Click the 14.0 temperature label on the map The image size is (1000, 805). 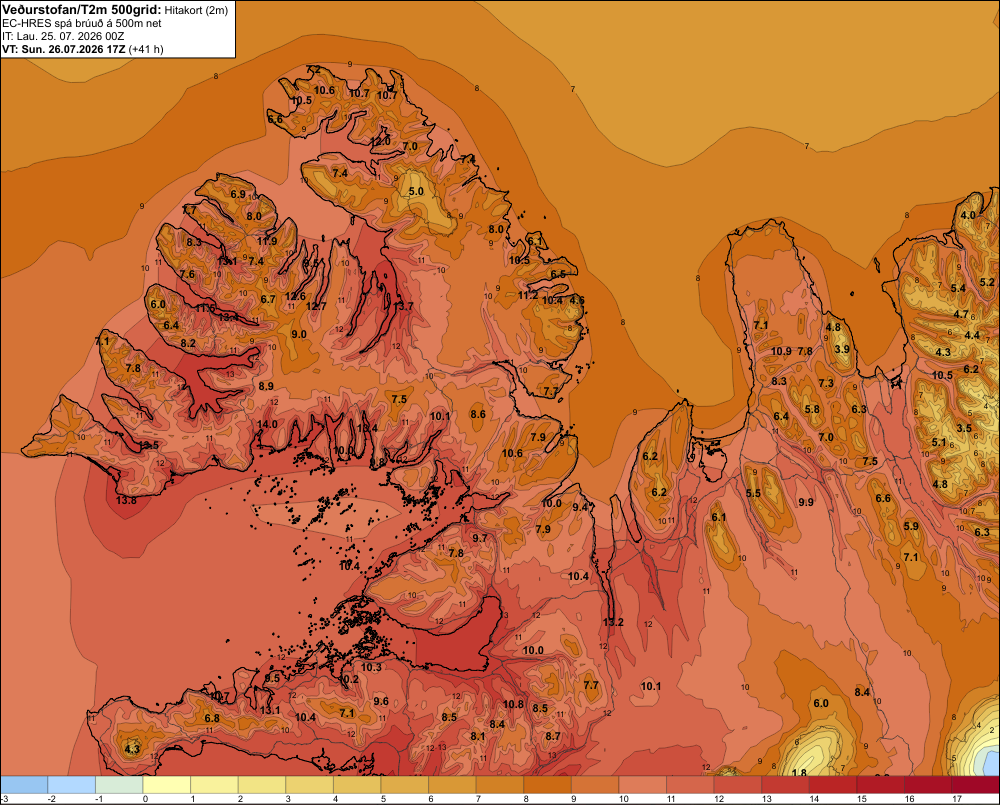(267, 424)
